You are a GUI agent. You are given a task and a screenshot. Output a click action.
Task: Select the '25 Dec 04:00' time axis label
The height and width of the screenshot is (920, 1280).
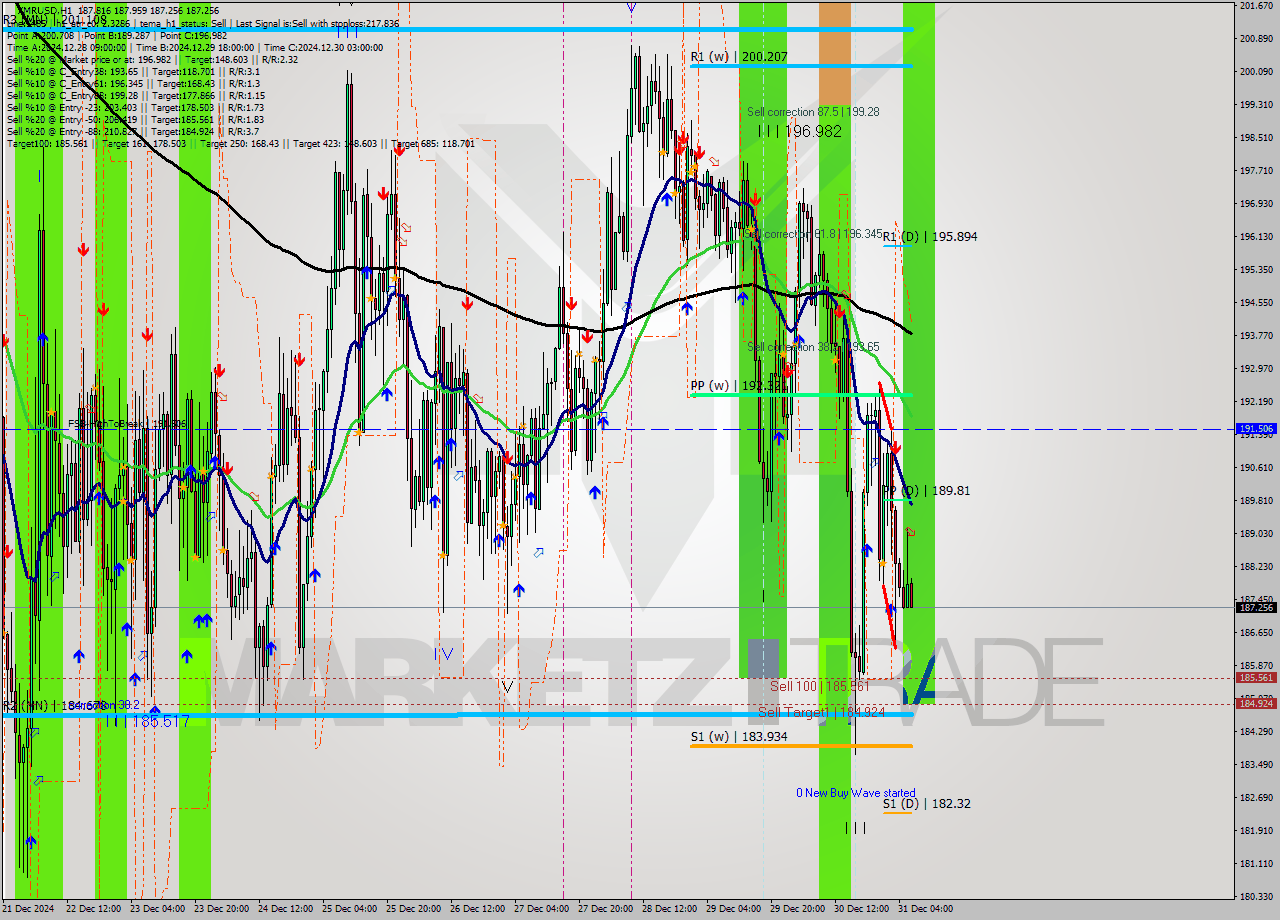[x=349, y=909]
